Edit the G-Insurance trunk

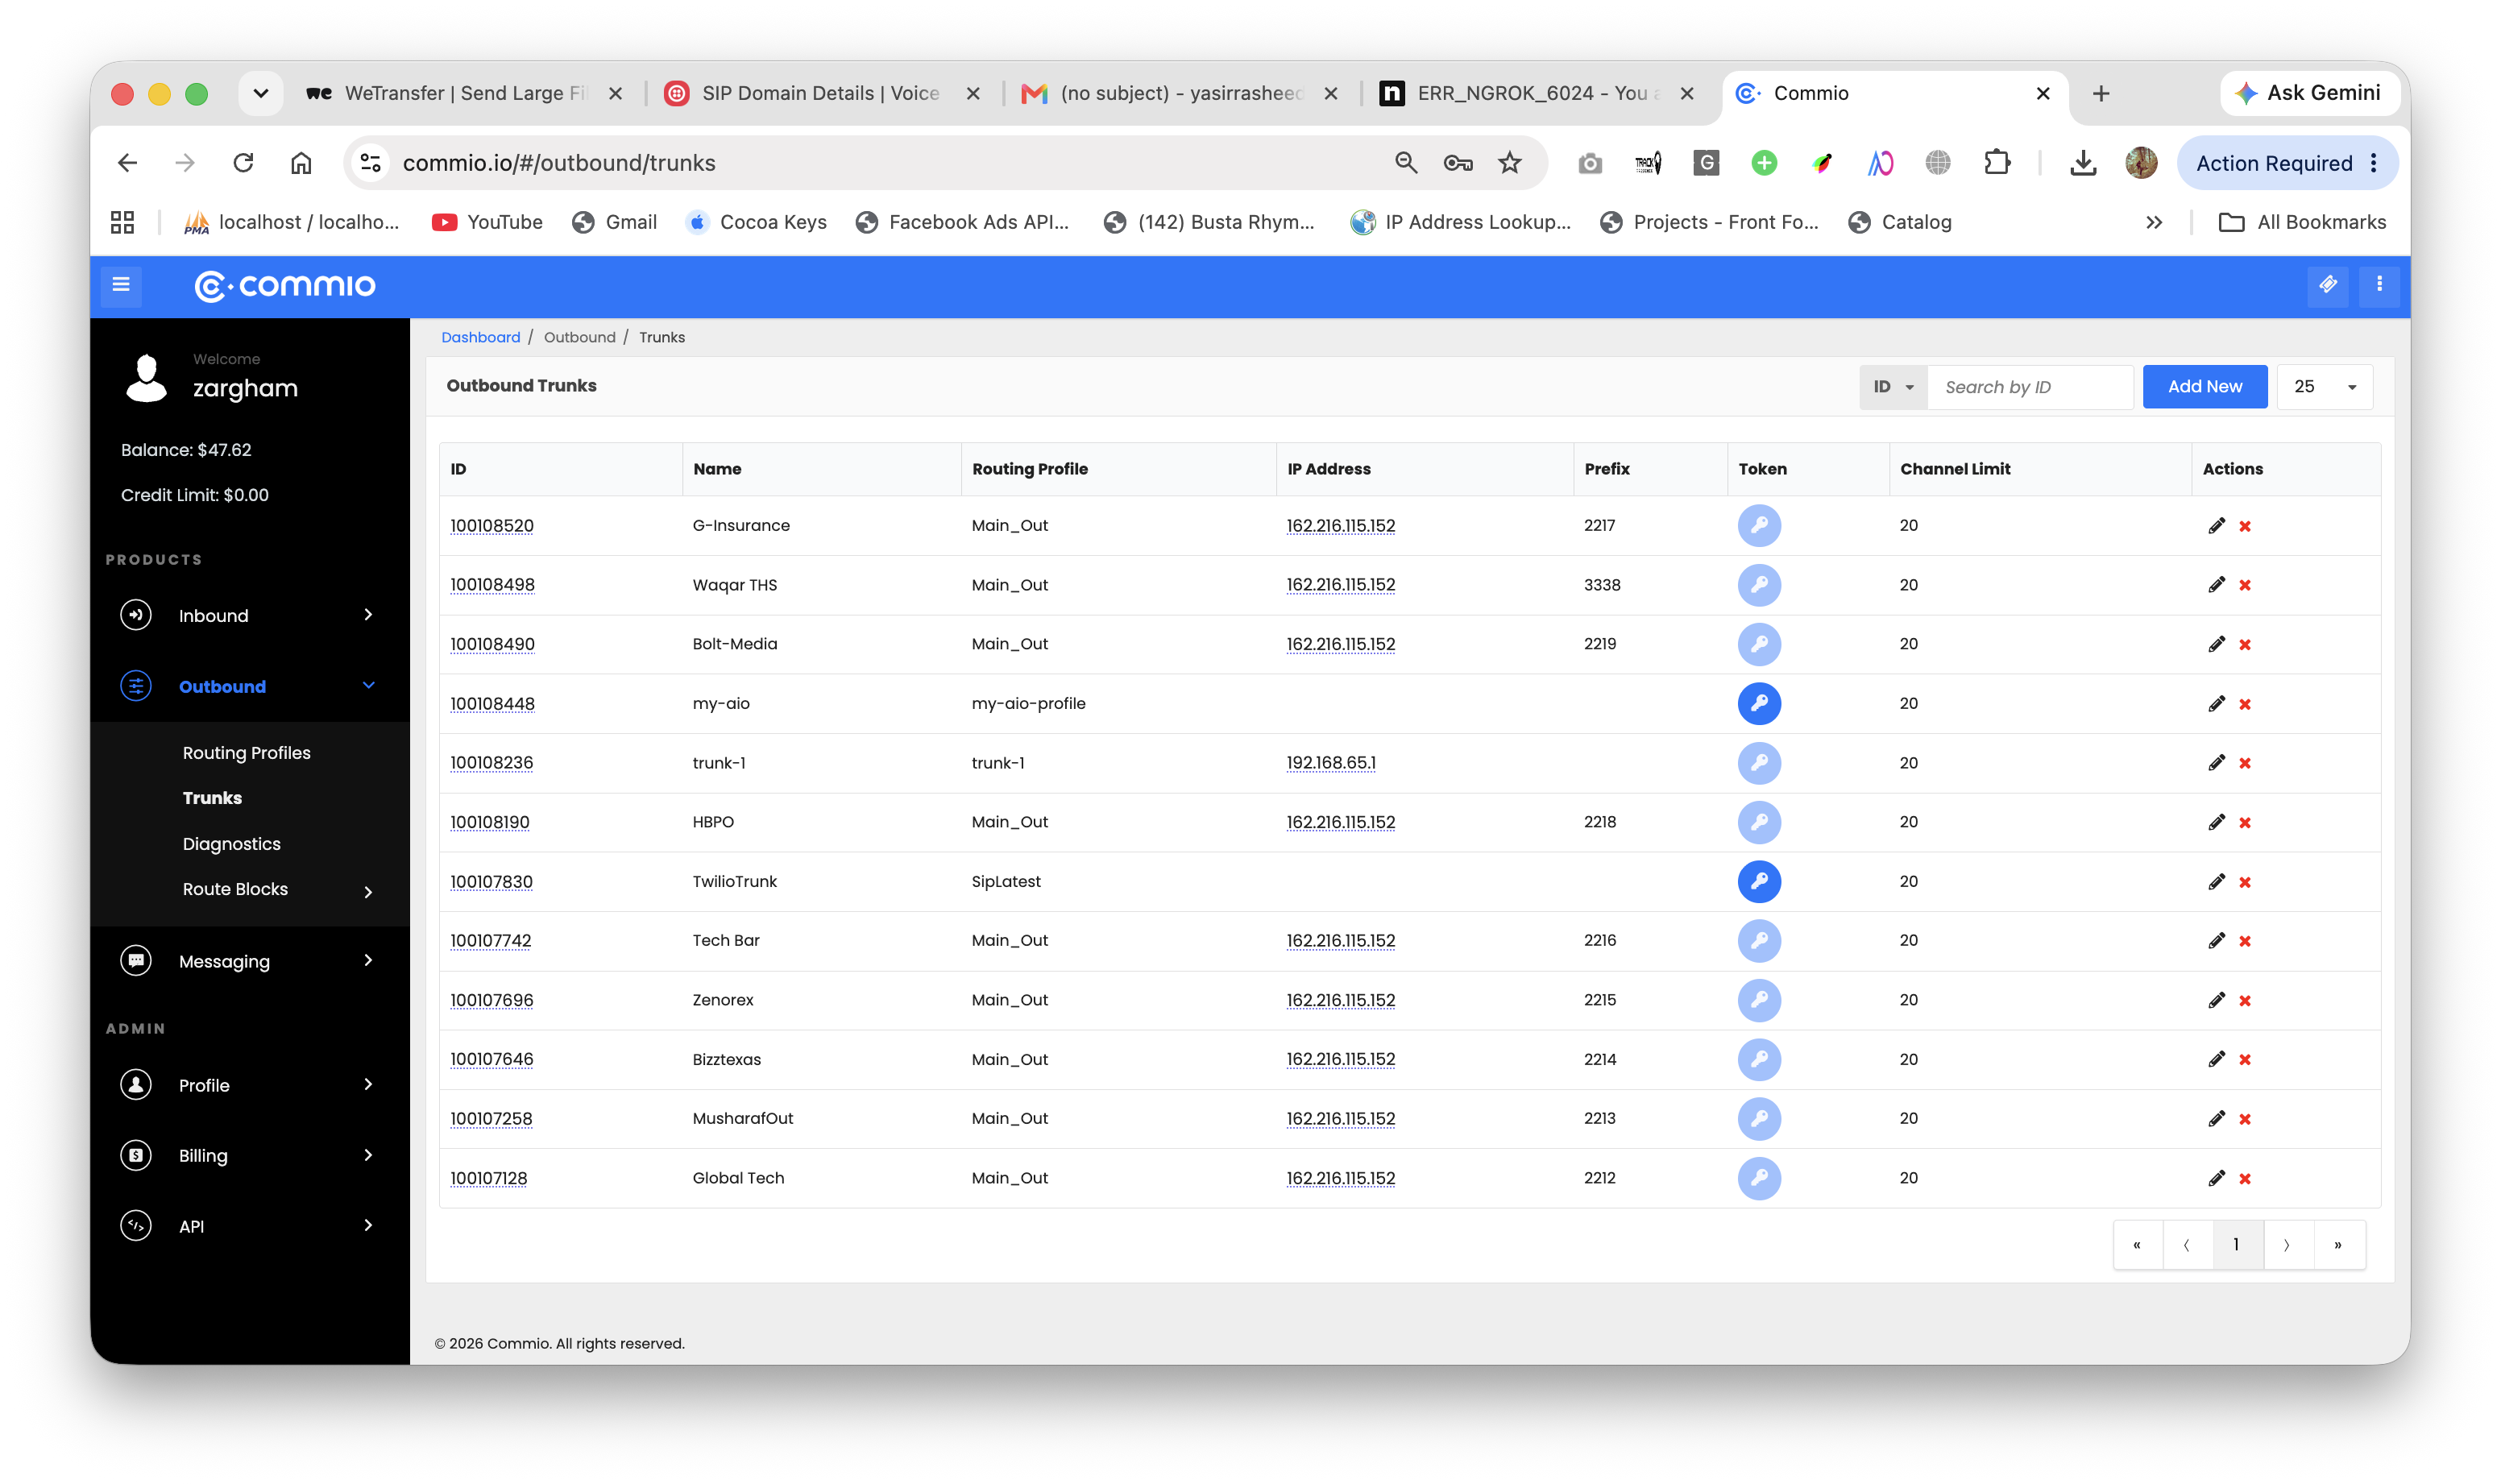pos(2216,526)
